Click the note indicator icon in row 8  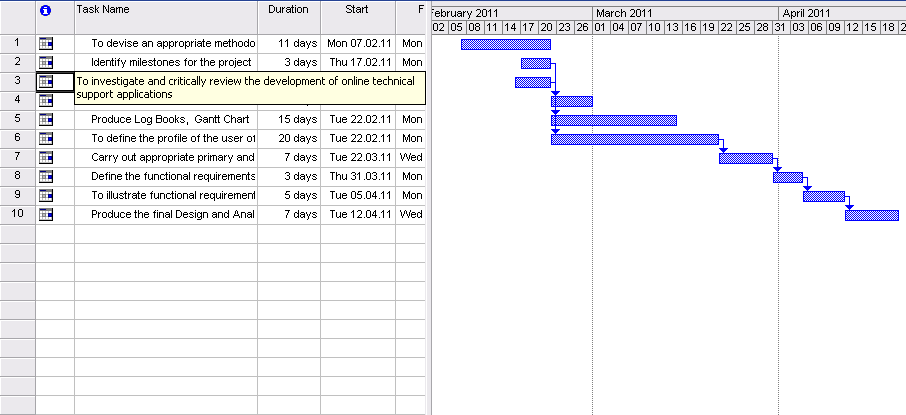46,177
